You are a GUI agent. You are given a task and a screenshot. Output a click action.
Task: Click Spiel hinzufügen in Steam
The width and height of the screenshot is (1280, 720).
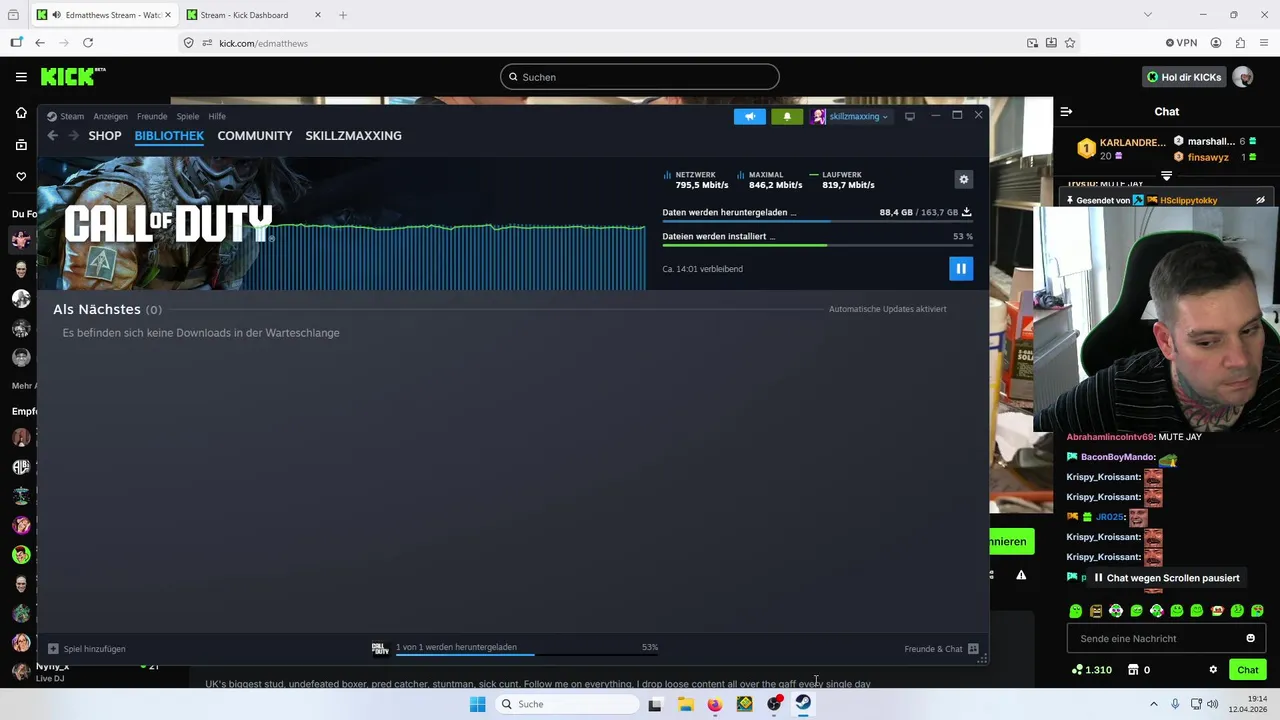(87, 649)
